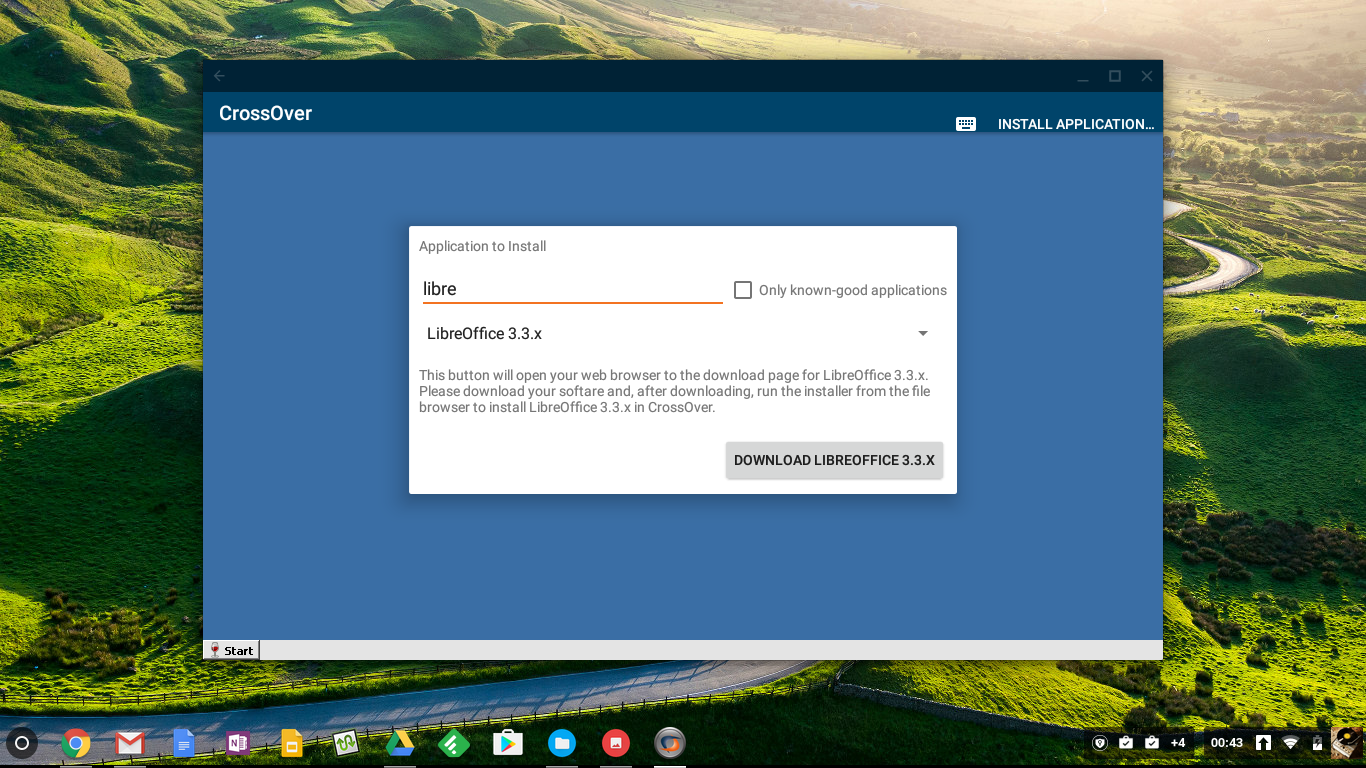The height and width of the screenshot is (768, 1366).
Task: Enable Only known-good applications checkbox
Action: [x=743, y=290]
